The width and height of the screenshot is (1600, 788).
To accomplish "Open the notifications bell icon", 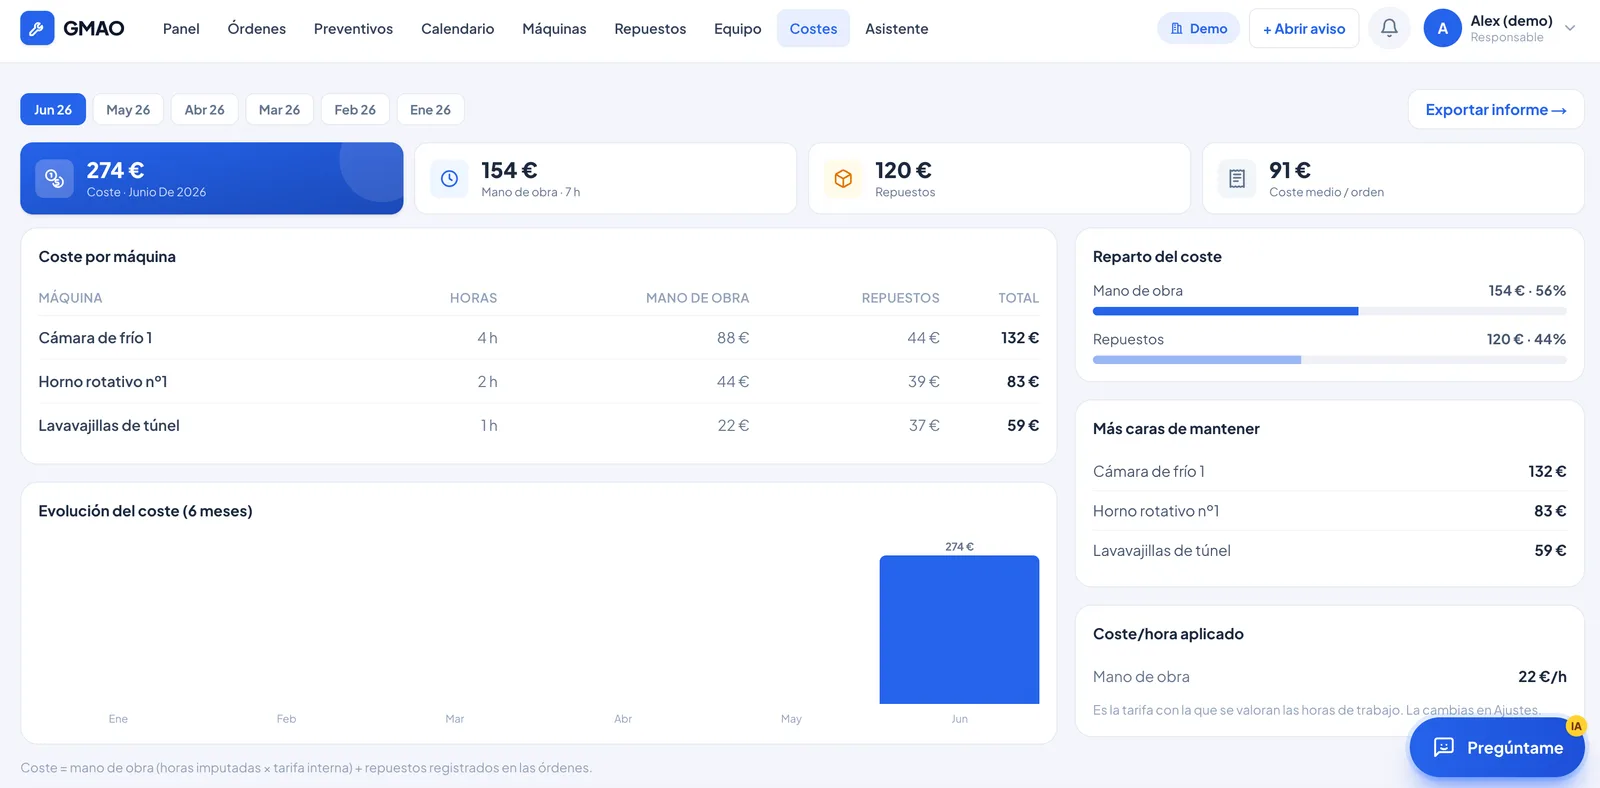I will [x=1389, y=28].
